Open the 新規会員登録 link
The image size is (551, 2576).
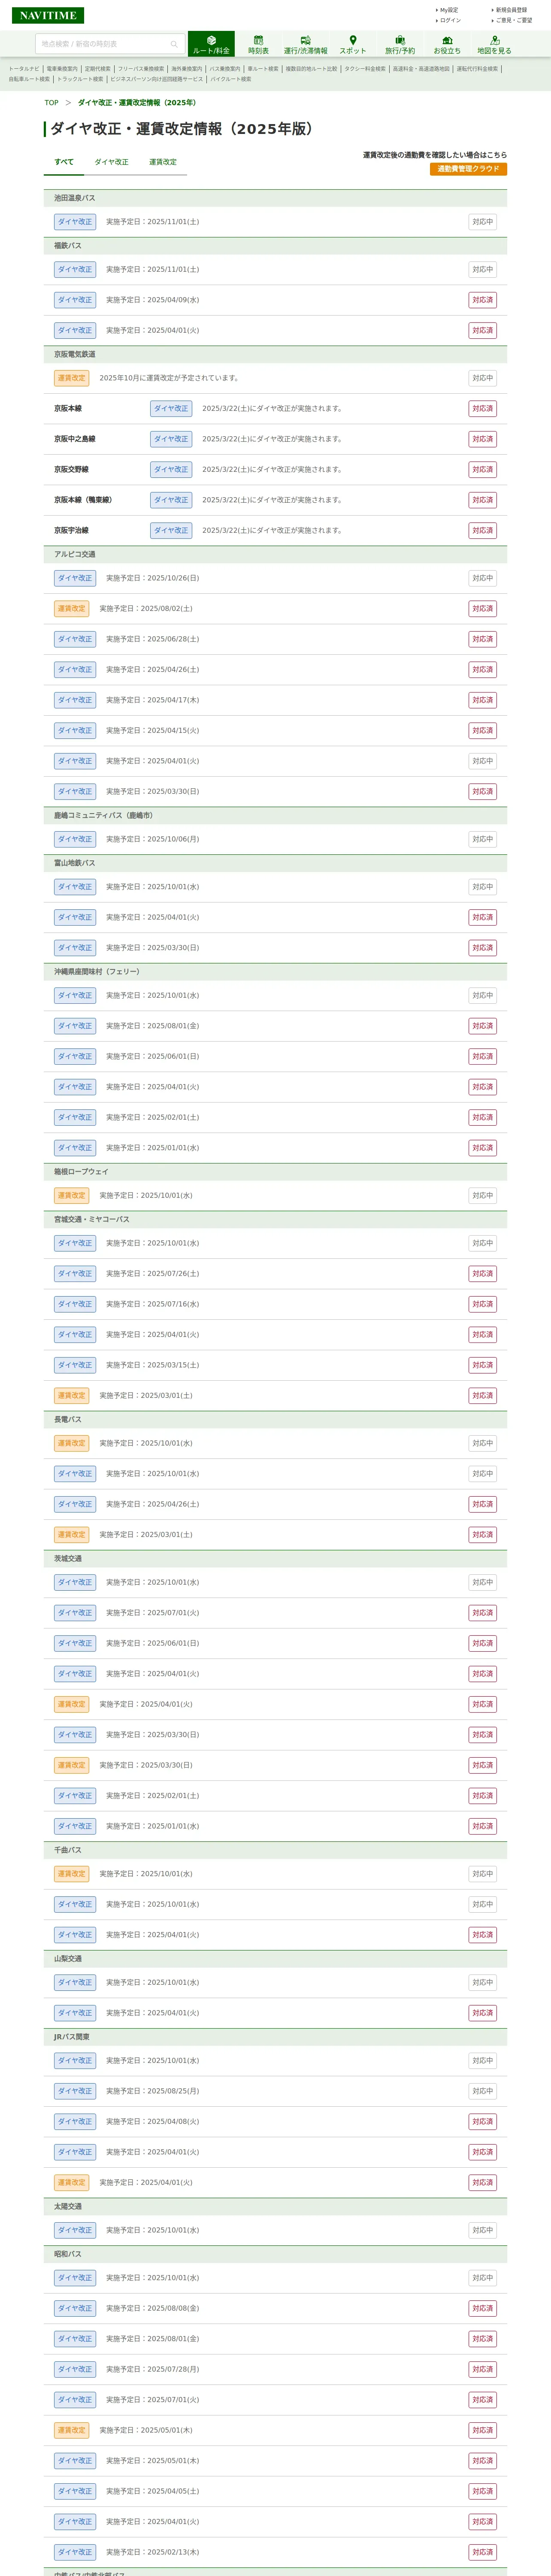point(511,10)
